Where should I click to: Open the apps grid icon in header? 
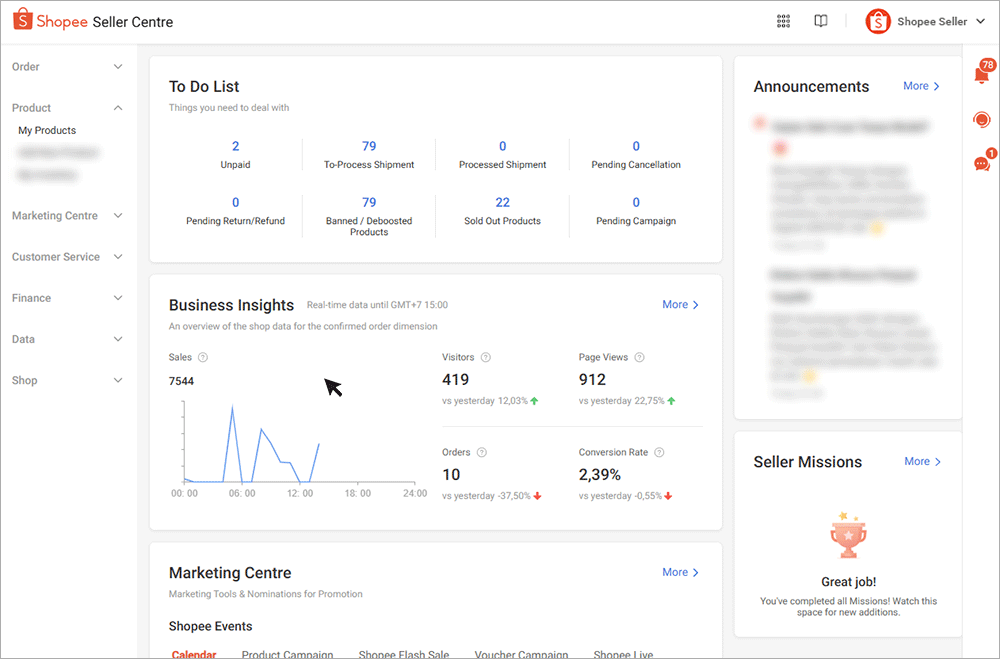pyautogui.click(x=783, y=21)
